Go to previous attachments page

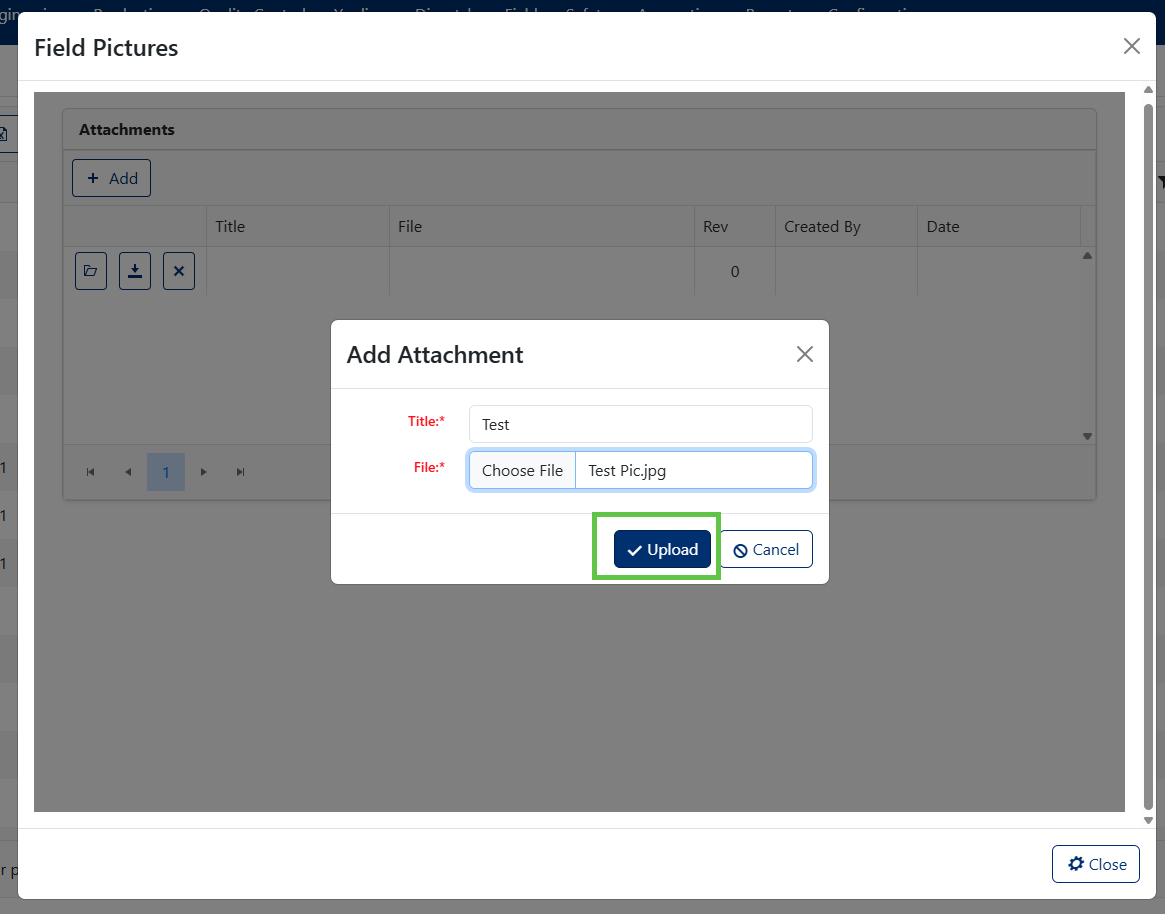(x=128, y=472)
